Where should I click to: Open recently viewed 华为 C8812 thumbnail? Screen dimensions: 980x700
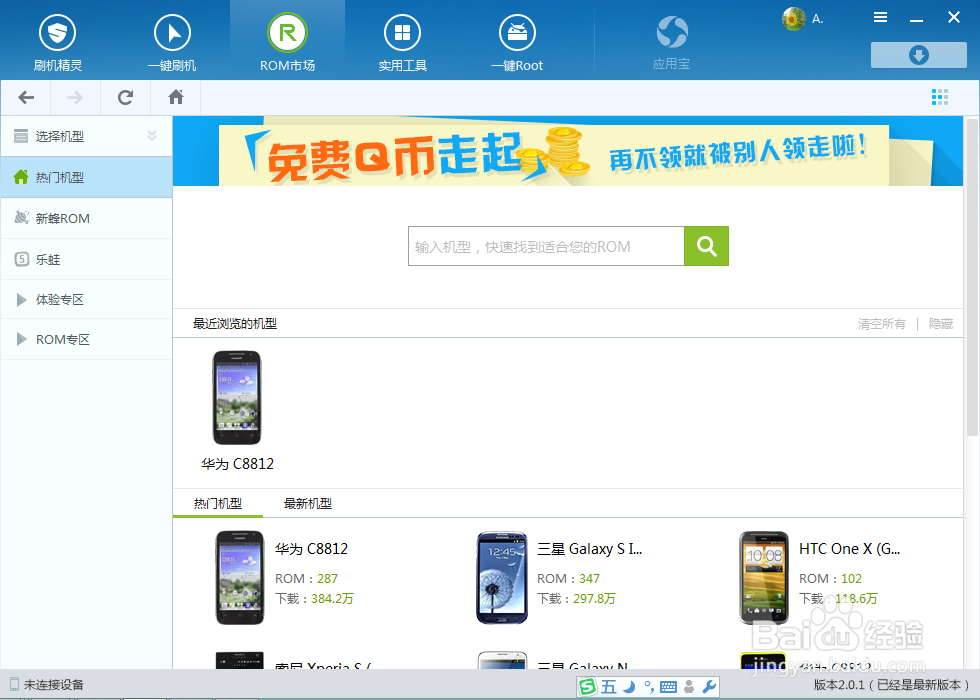237,398
